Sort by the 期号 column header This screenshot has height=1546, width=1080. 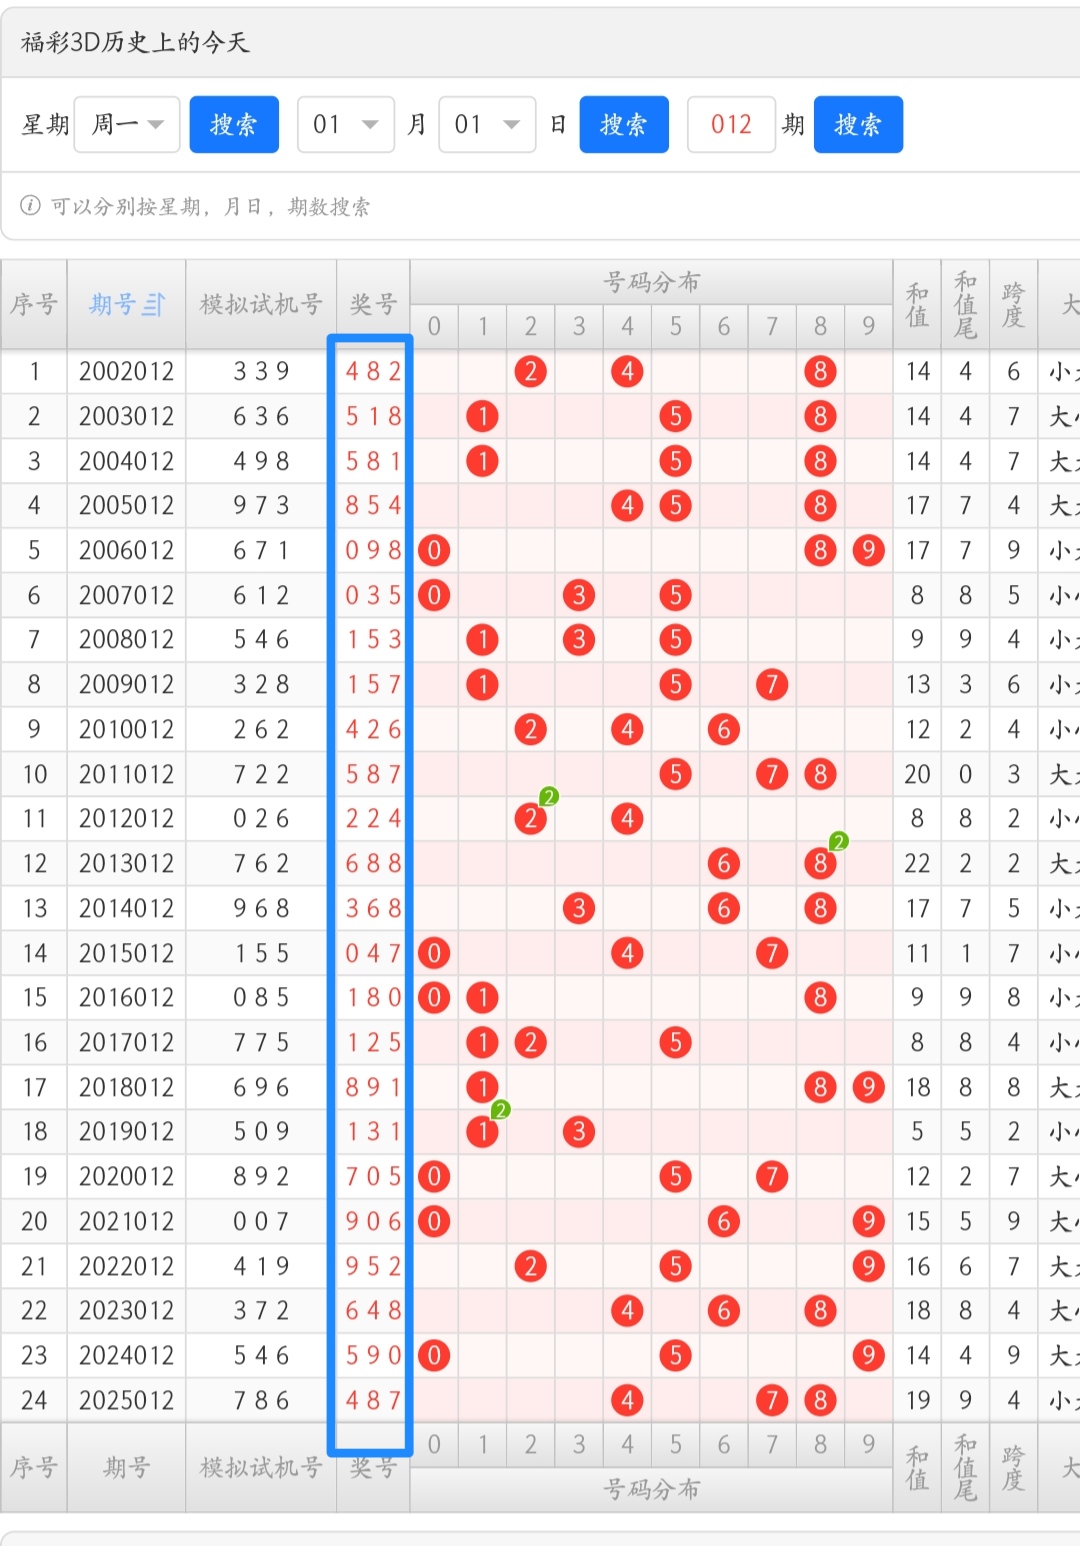click(x=126, y=304)
